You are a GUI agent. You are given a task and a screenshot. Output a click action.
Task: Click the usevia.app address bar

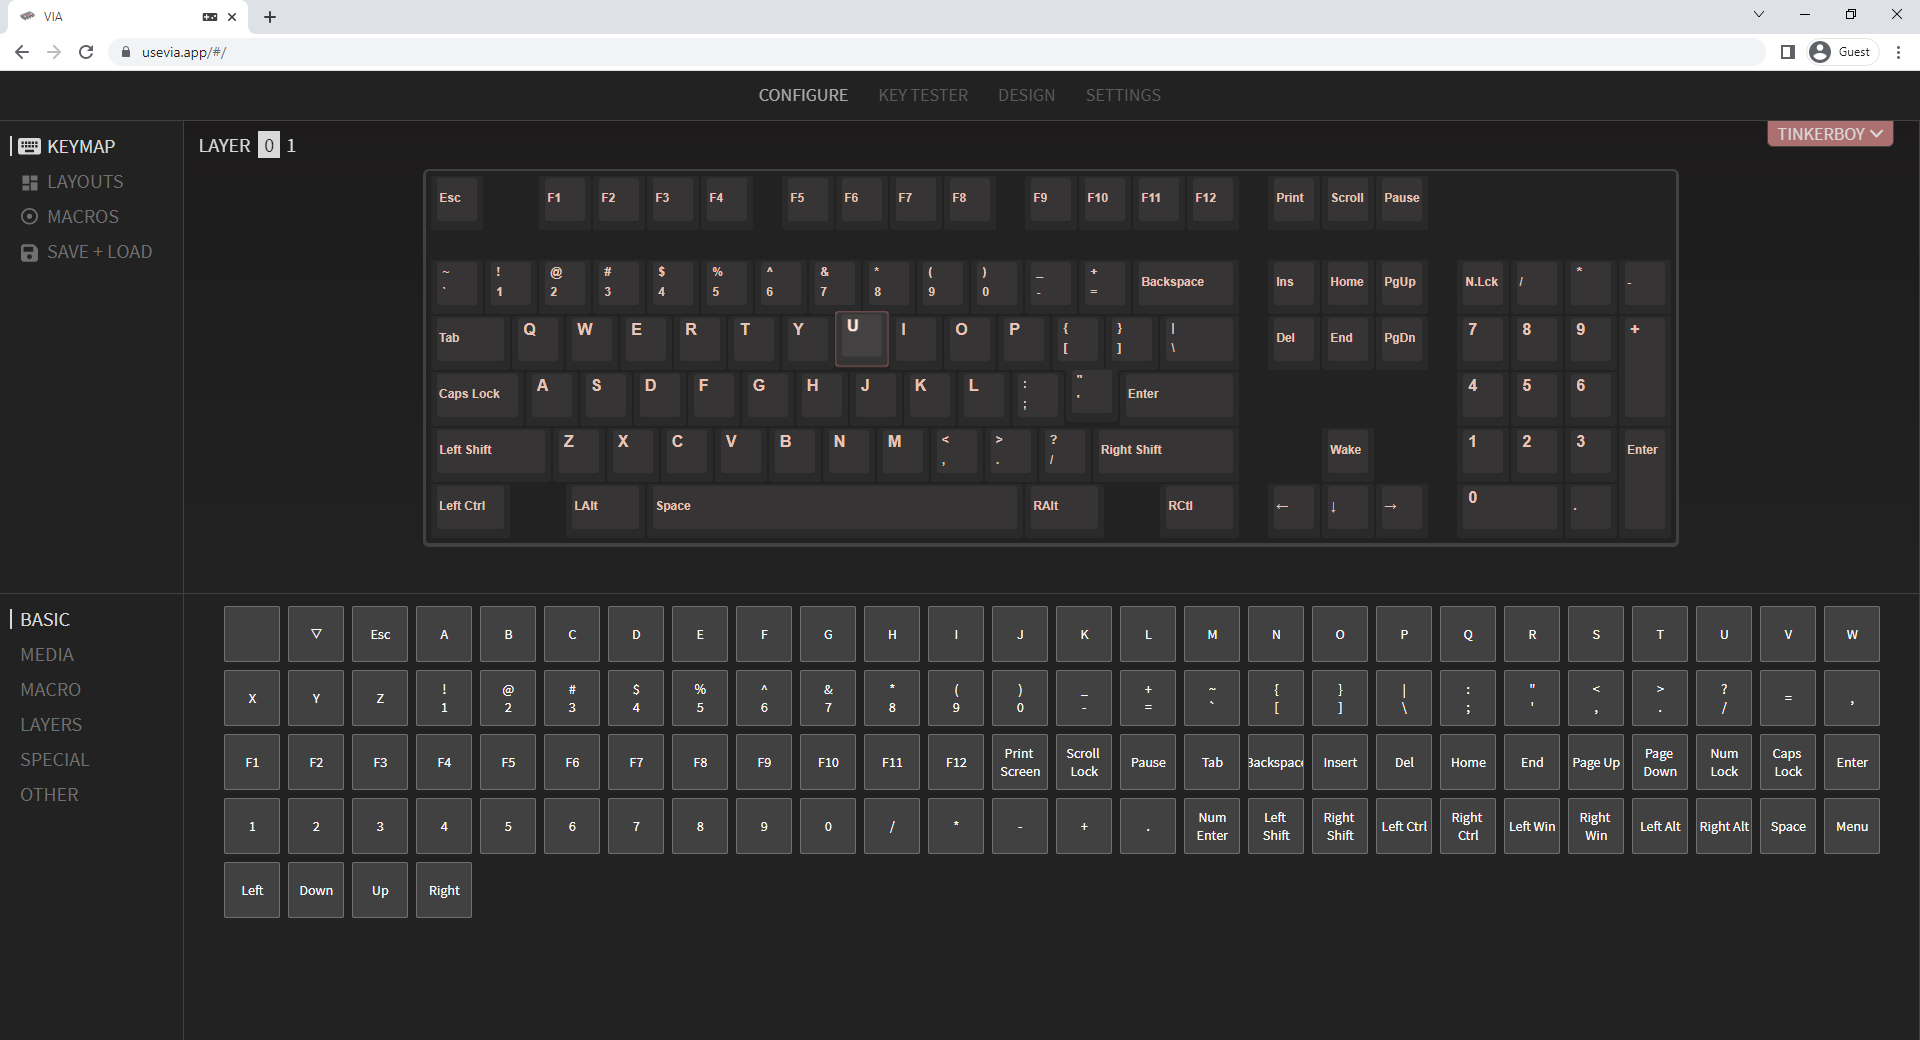point(935,52)
